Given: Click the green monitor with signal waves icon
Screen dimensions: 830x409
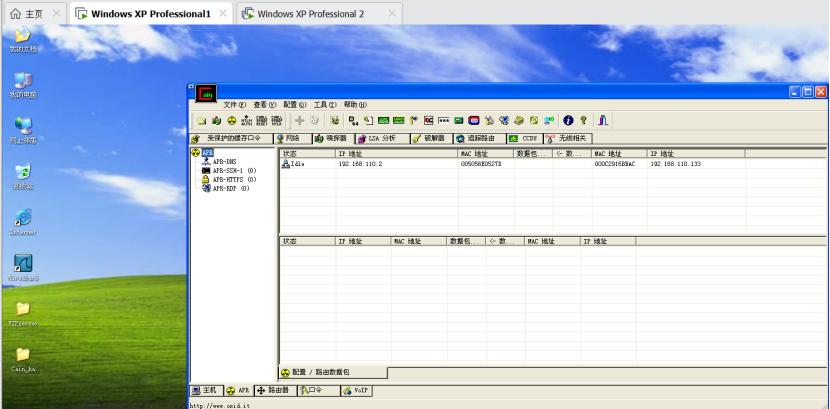Looking at the screenshot, I should [x=549, y=121].
